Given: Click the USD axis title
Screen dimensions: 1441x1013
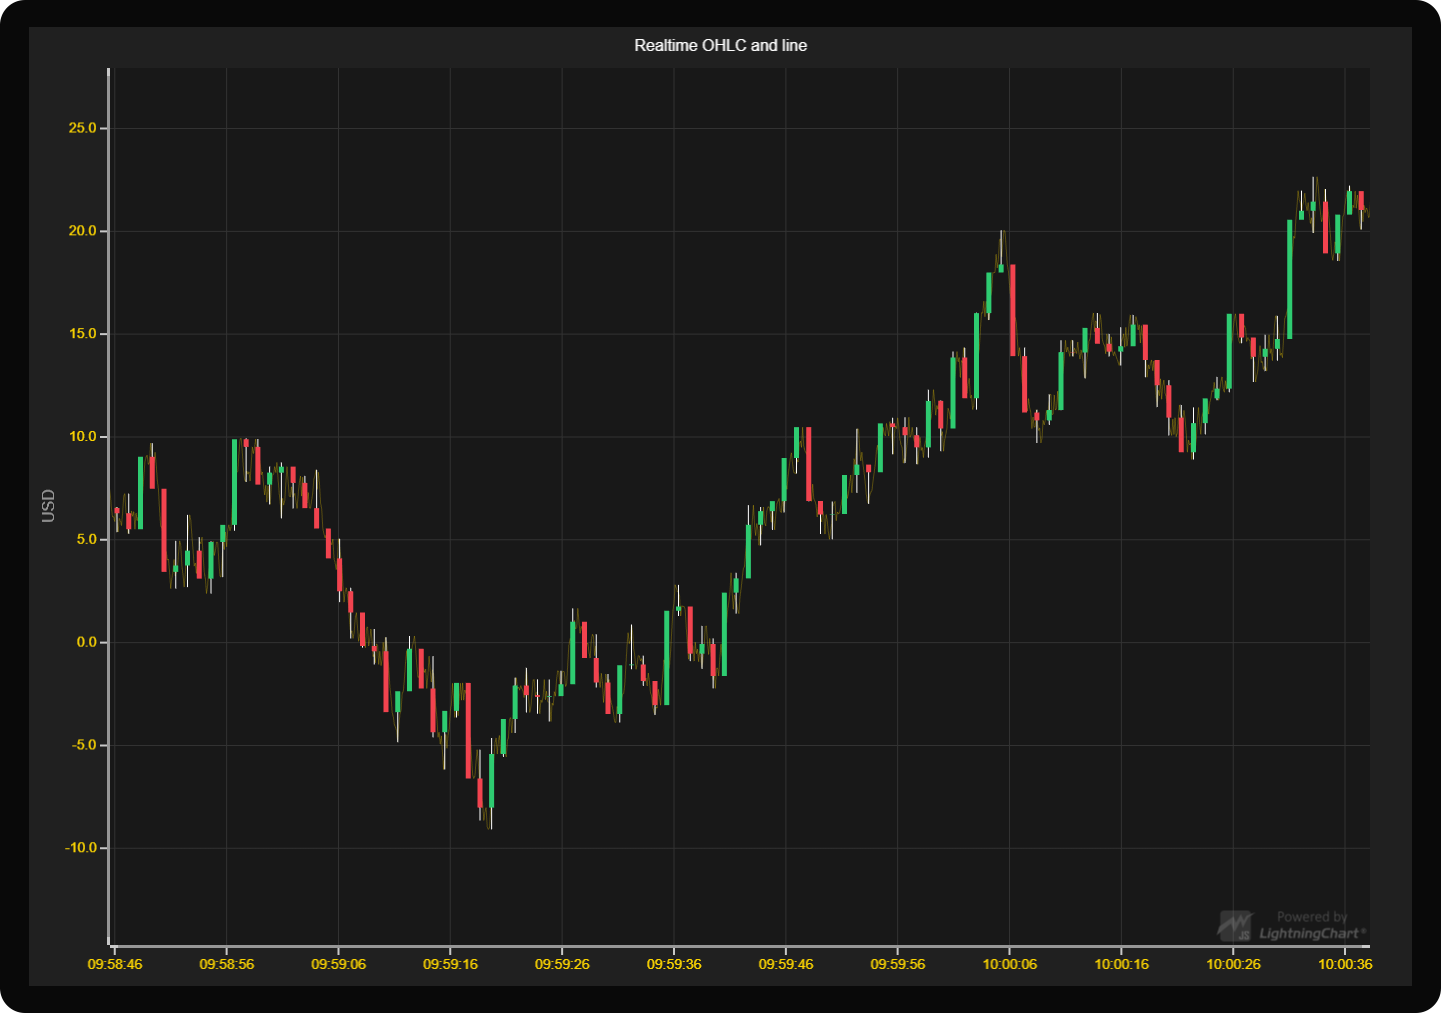Looking at the screenshot, I should coord(48,505).
